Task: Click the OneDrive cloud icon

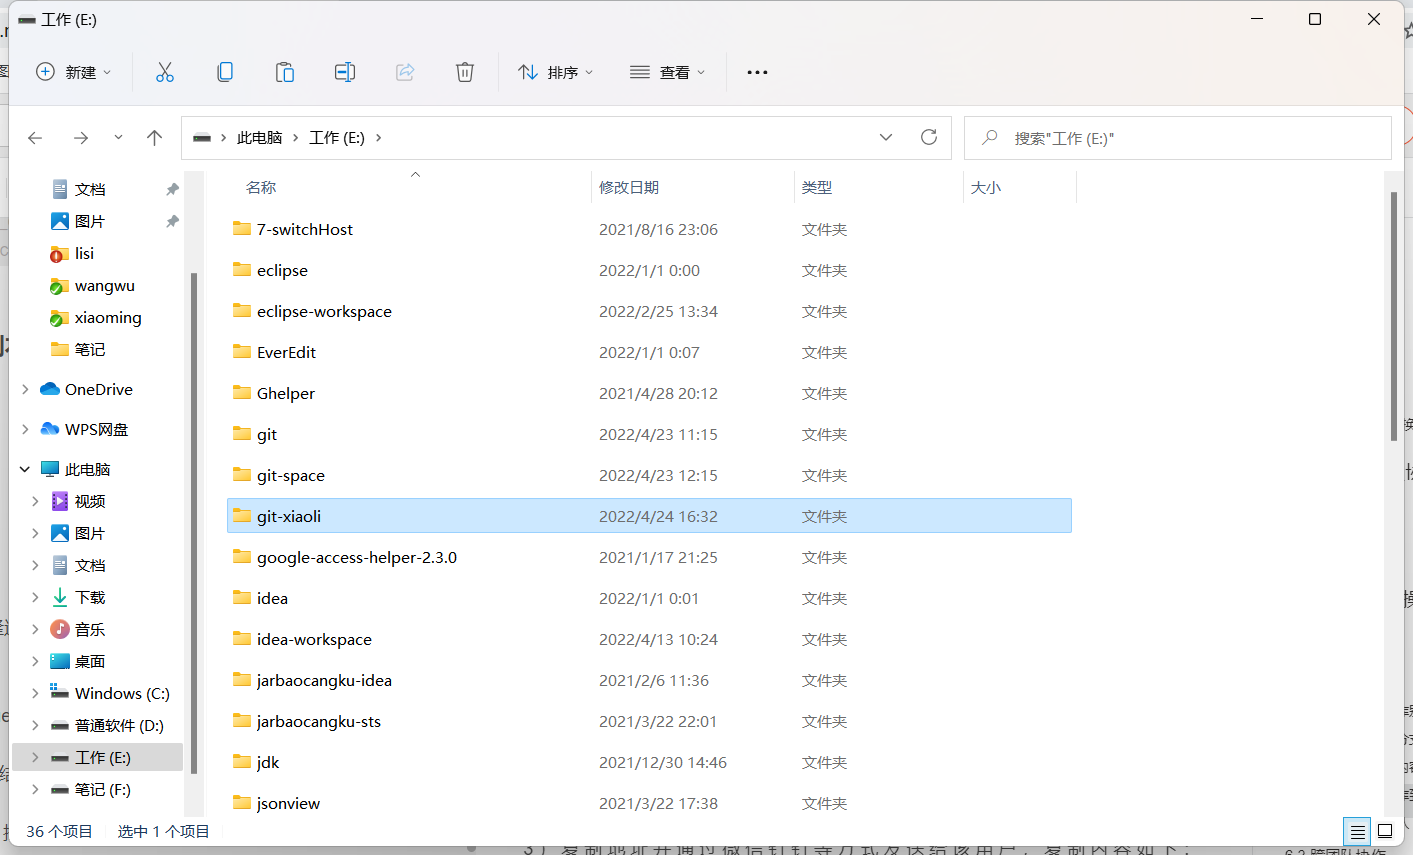Action: (x=50, y=389)
